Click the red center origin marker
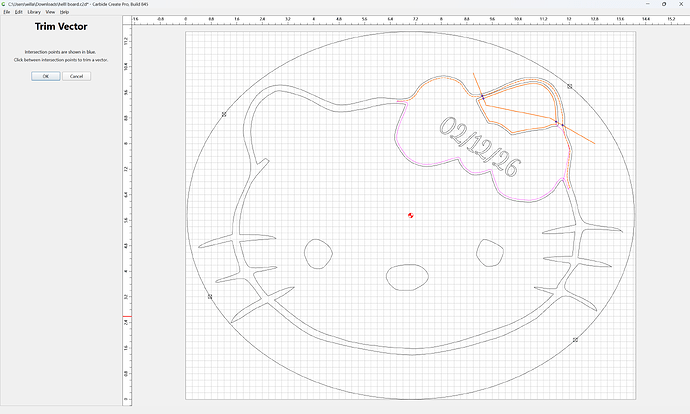The image size is (690, 414). pos(411,215)
